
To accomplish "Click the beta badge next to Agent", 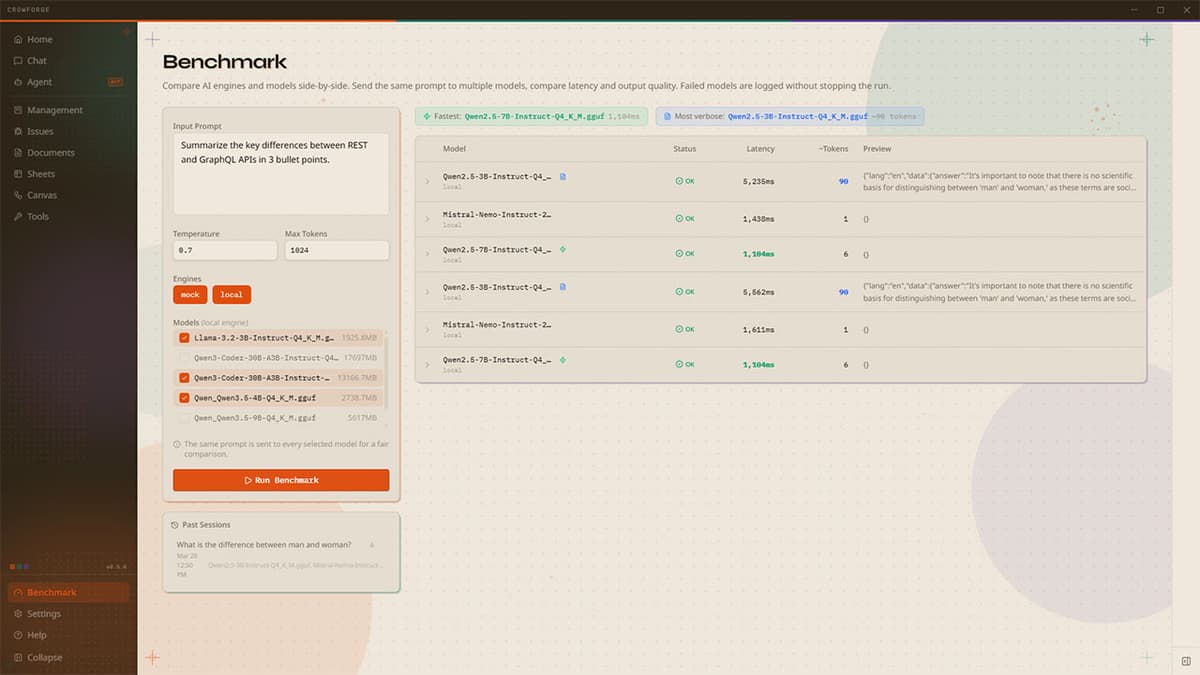I will (115, 82).
